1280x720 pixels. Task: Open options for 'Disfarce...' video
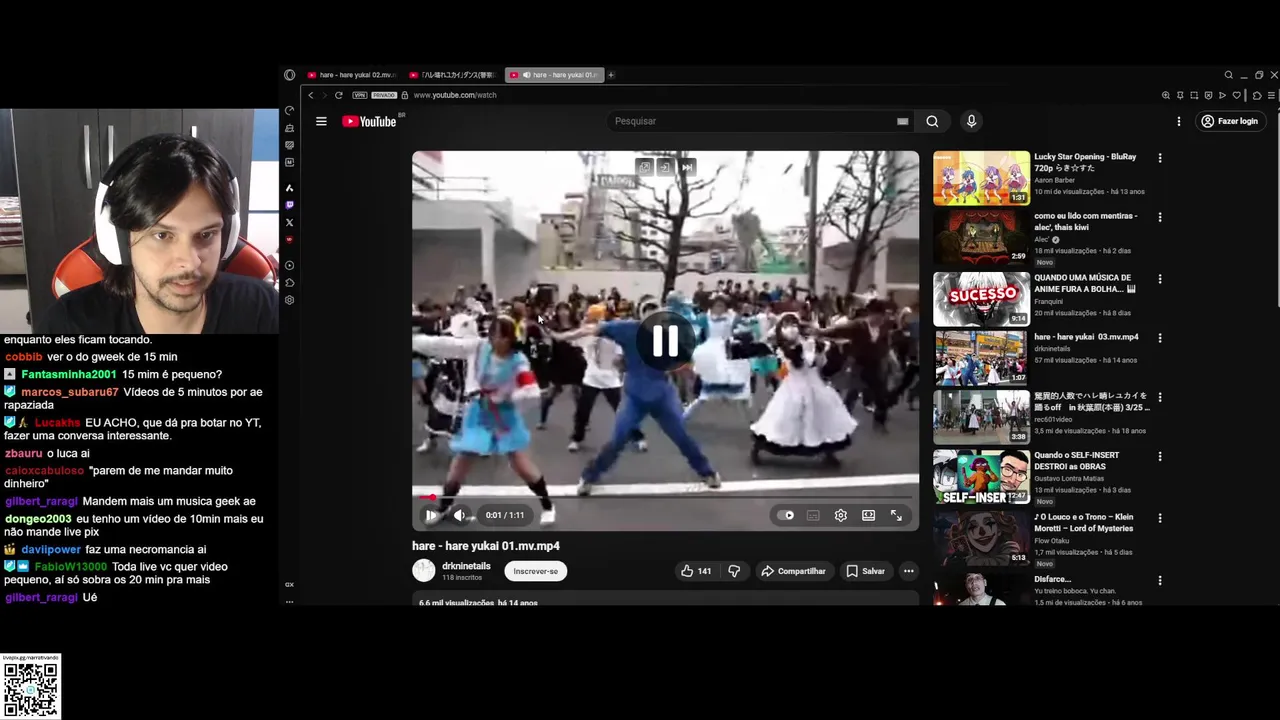[1160, 580]
